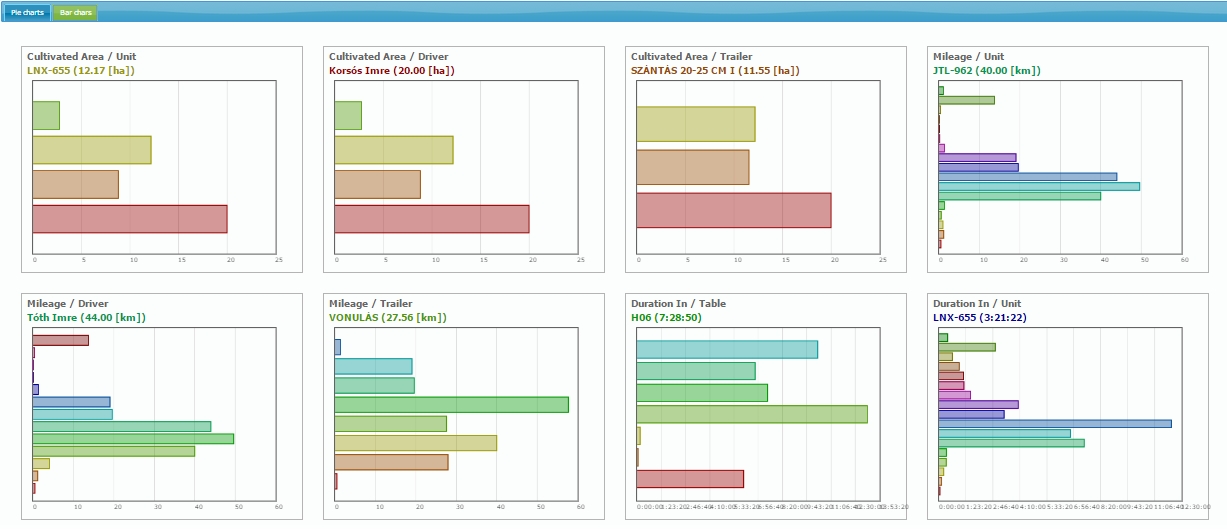Click the longest teal bar in Mileage / Unit

click(x=1038, y=186)
